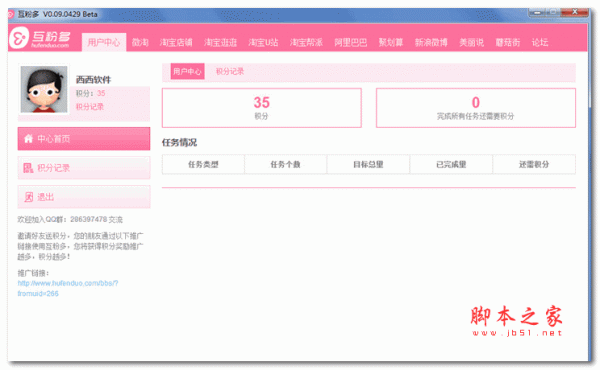
Task: Click the username 西西软件
Action: (93, 80)
